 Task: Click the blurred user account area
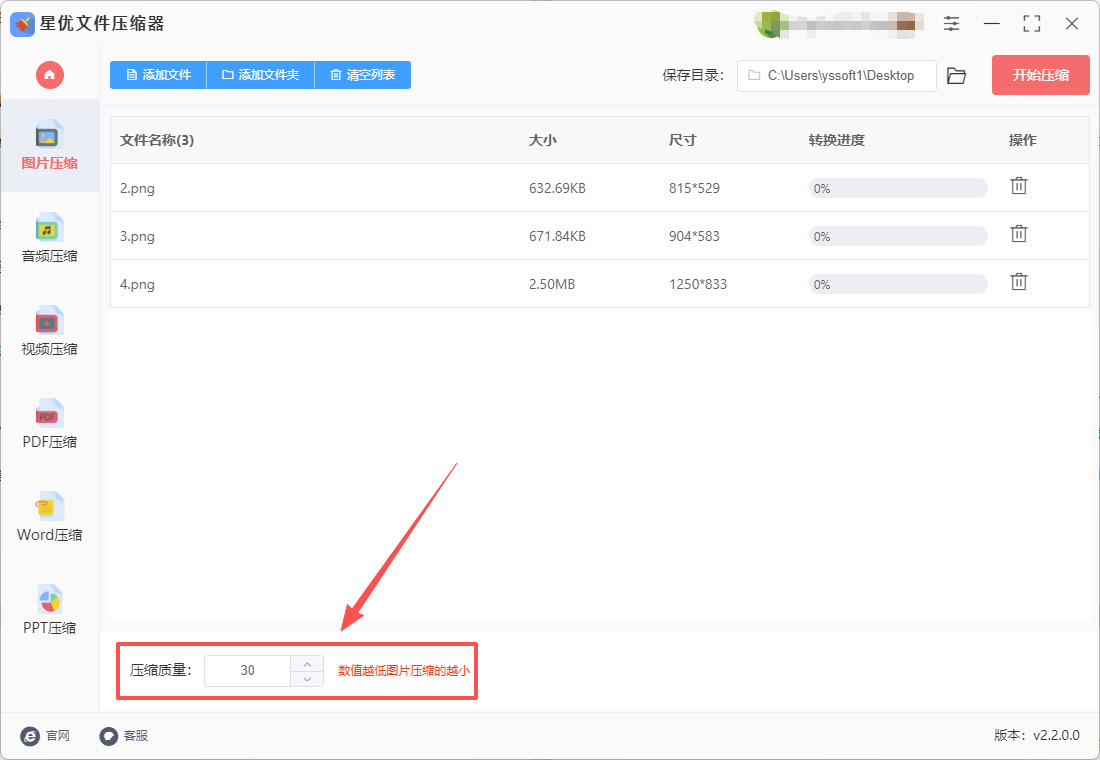[838, 24]
